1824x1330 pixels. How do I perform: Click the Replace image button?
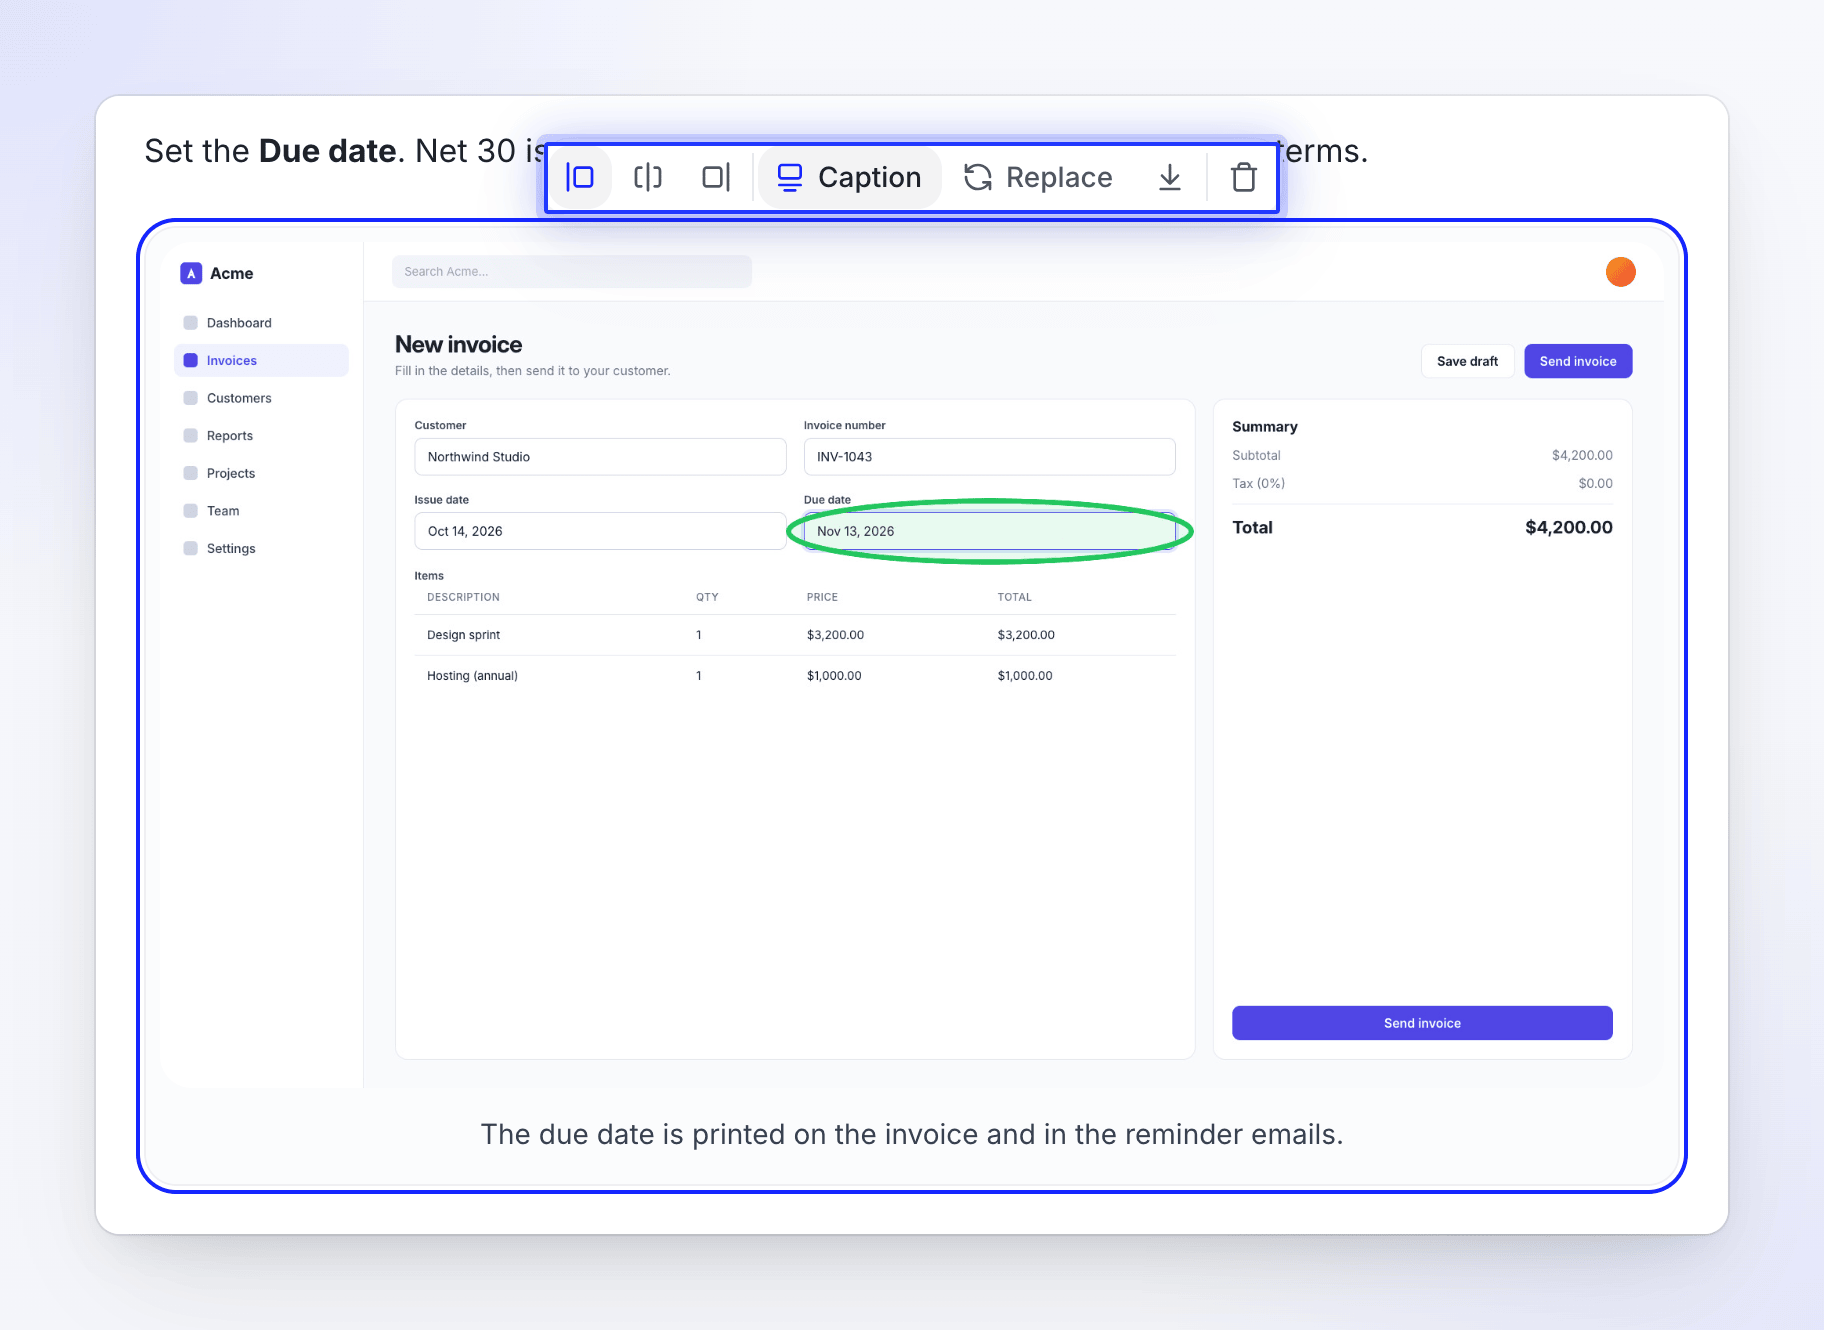tap(1038, 178)
